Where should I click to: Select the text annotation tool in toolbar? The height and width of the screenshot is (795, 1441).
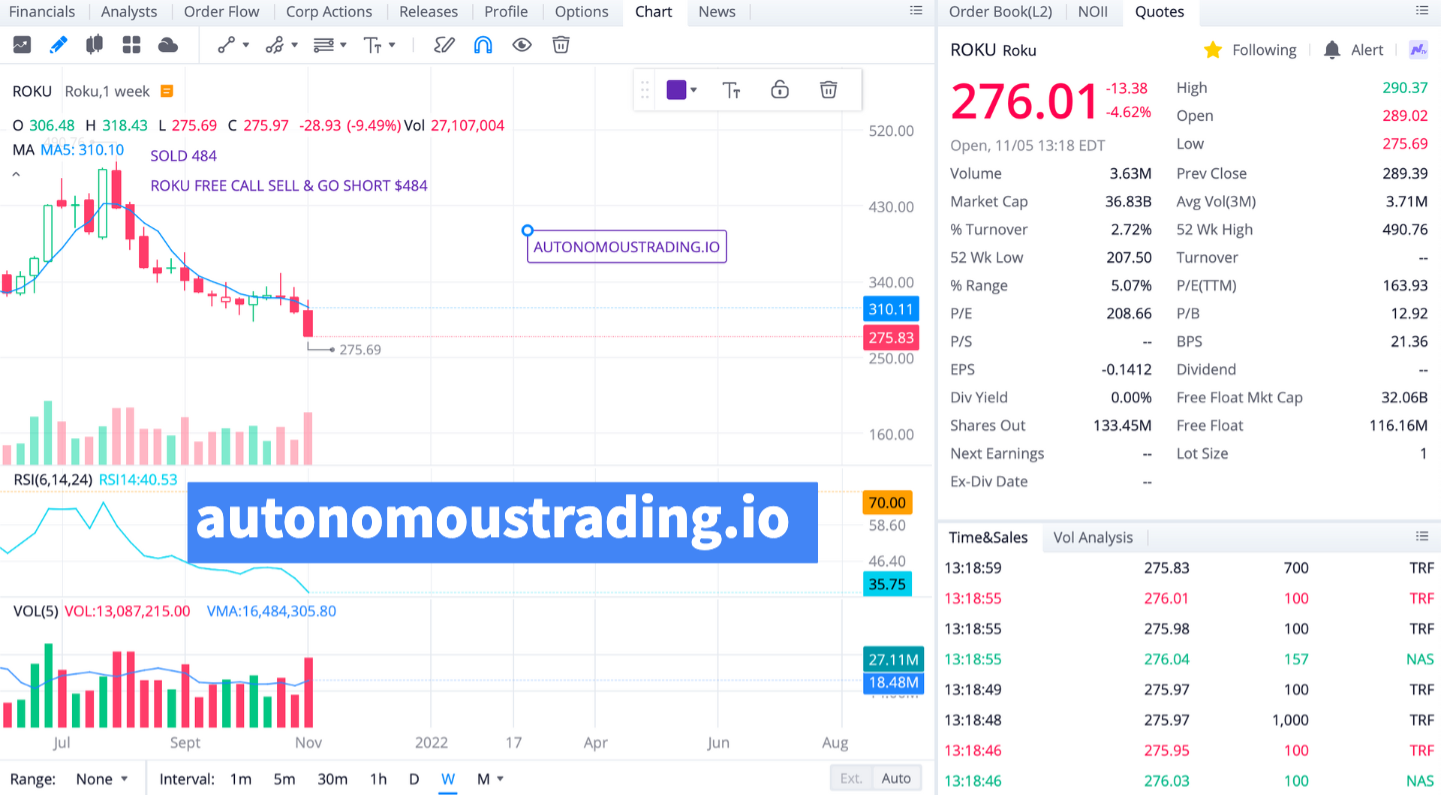(373, 45)
